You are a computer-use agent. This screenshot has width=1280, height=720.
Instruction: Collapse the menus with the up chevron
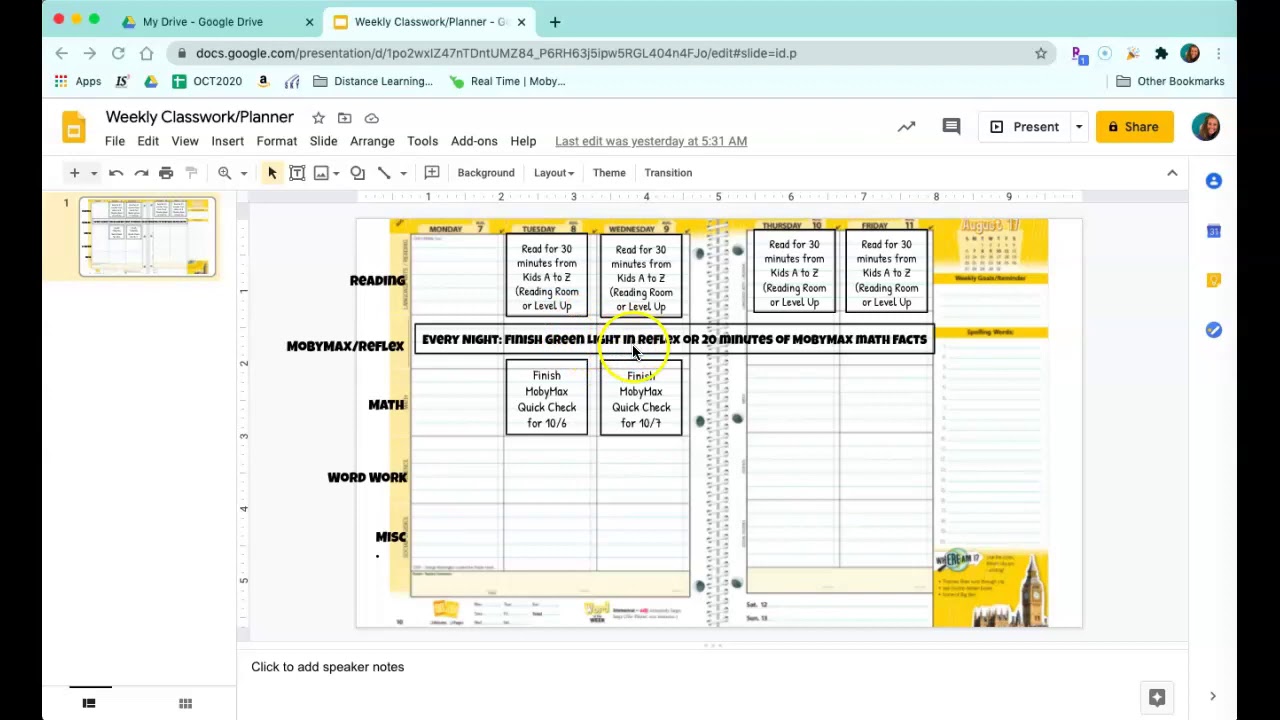1172,173
